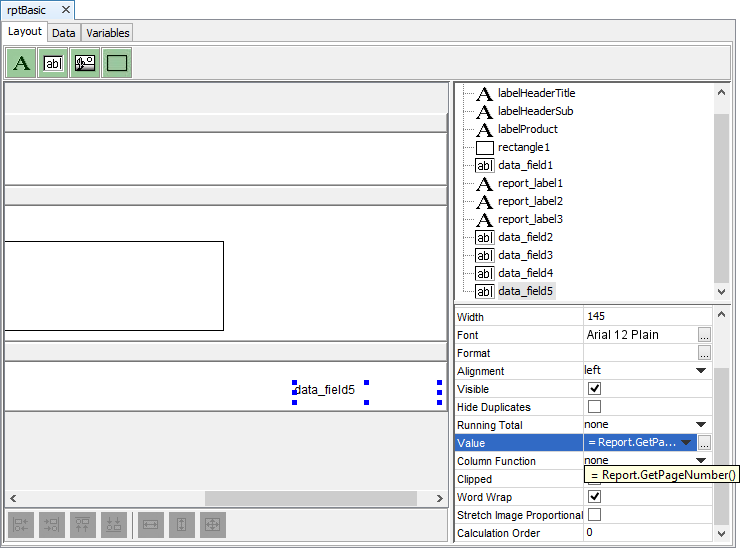Click the Format ellipsis button
The height and width of the screenshot is (548, 740).
pos(704,353)
